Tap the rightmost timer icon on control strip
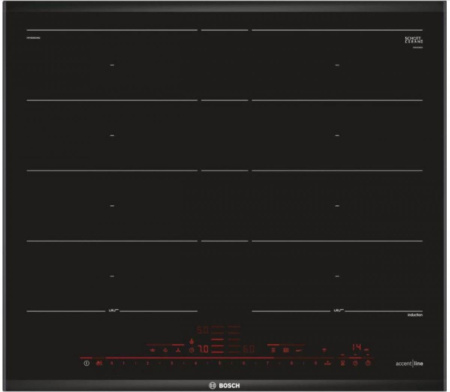This screenshot has height=392, width=450. [x=368, y=363]
